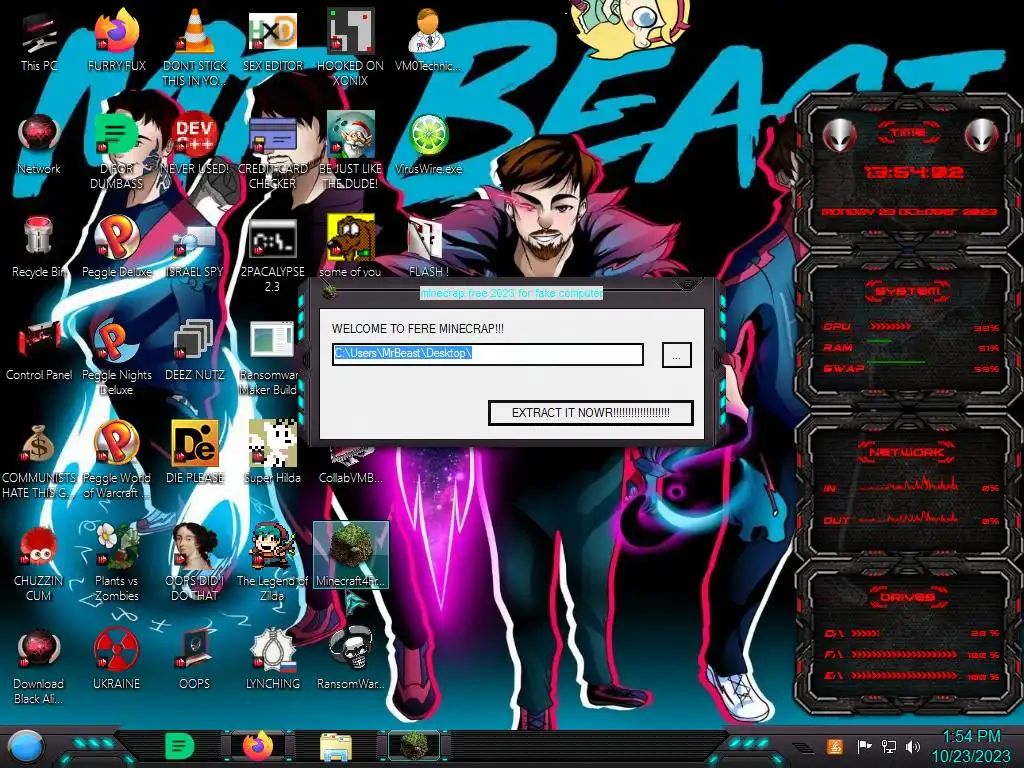This screenshot has width=1024, height=768.
Task: Click the browse '...' button
Action: pyautogui.click(x=677, y=355)
